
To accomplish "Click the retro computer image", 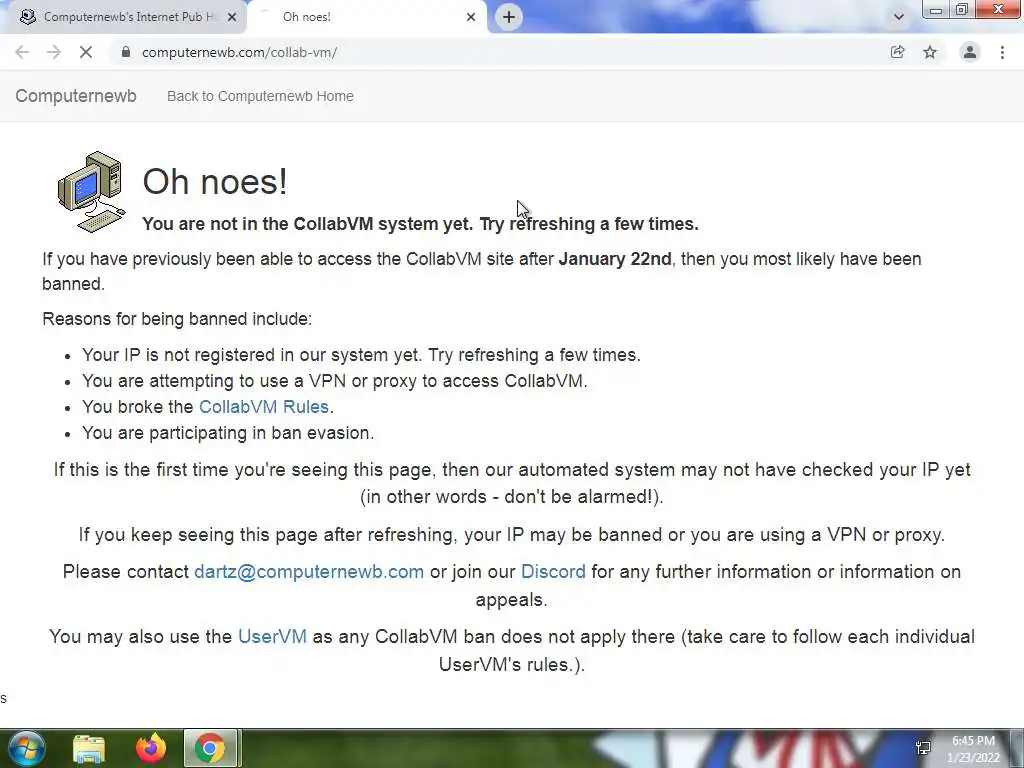I will 91,191.
